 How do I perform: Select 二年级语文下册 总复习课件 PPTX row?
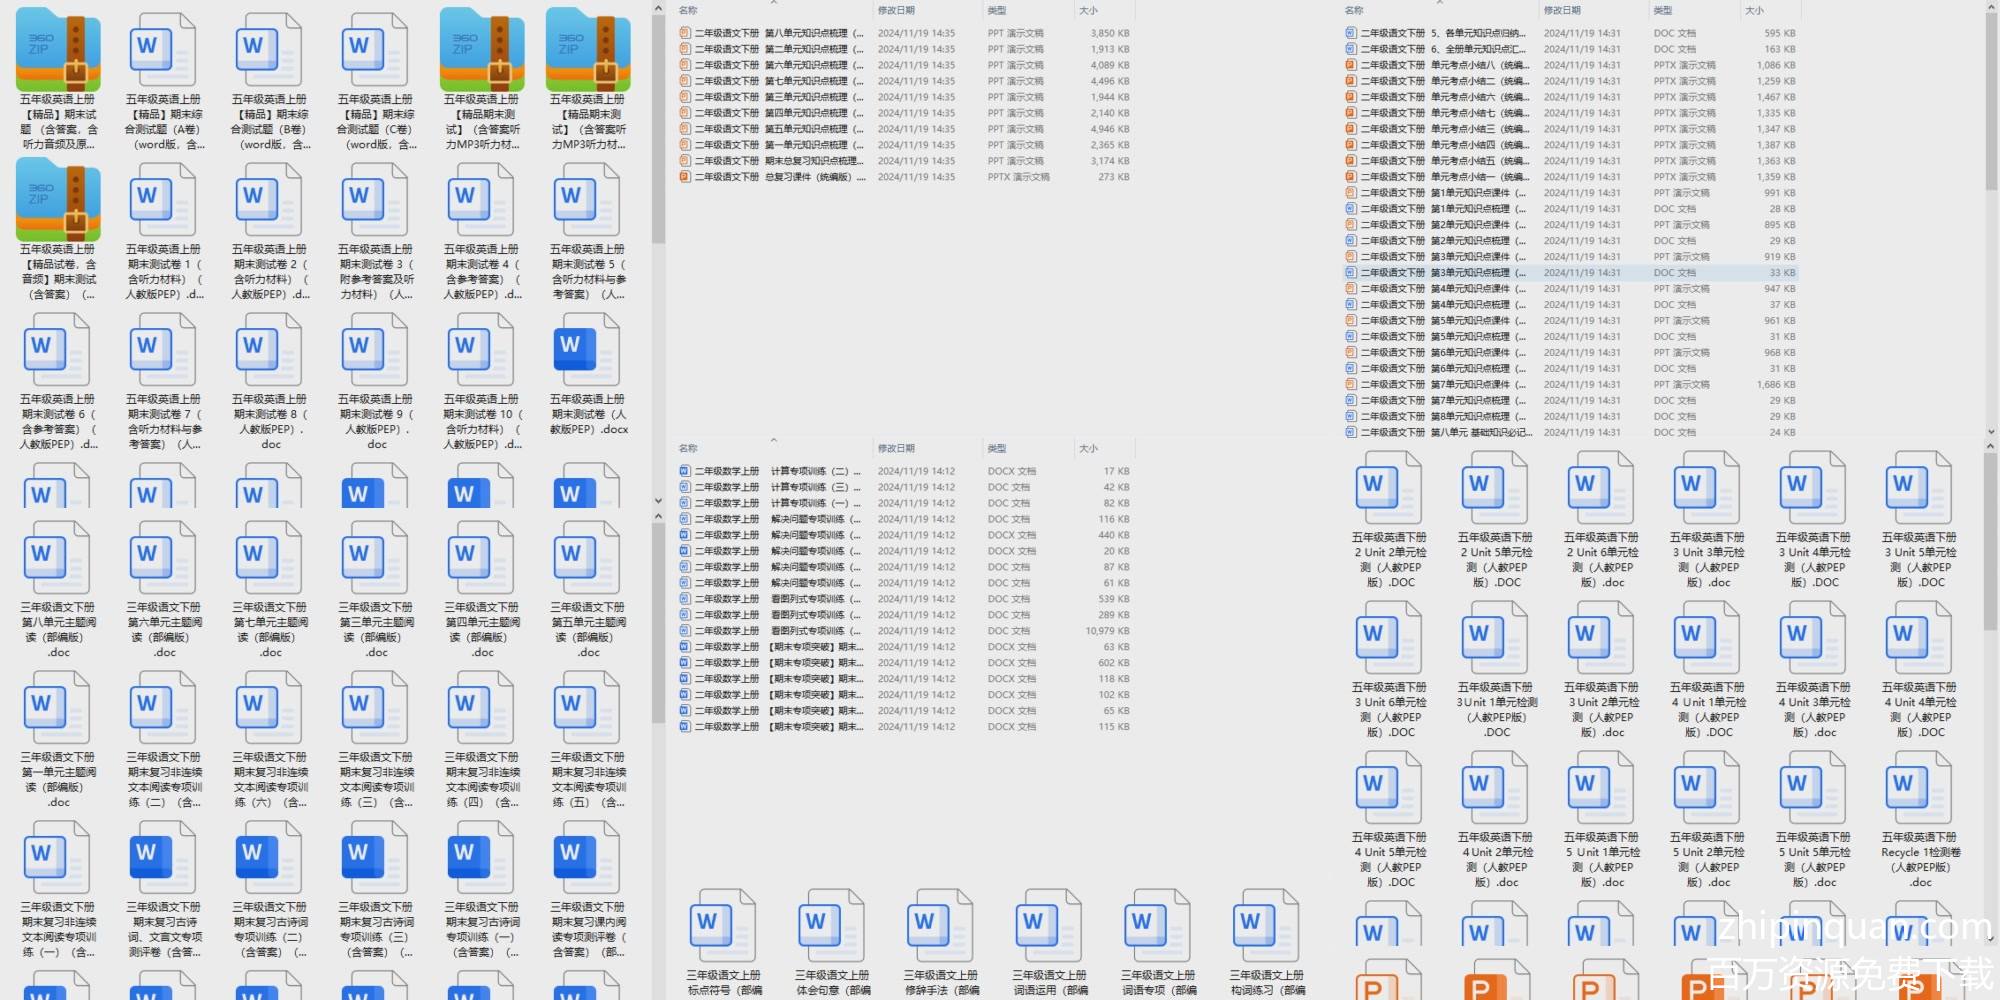780,177
